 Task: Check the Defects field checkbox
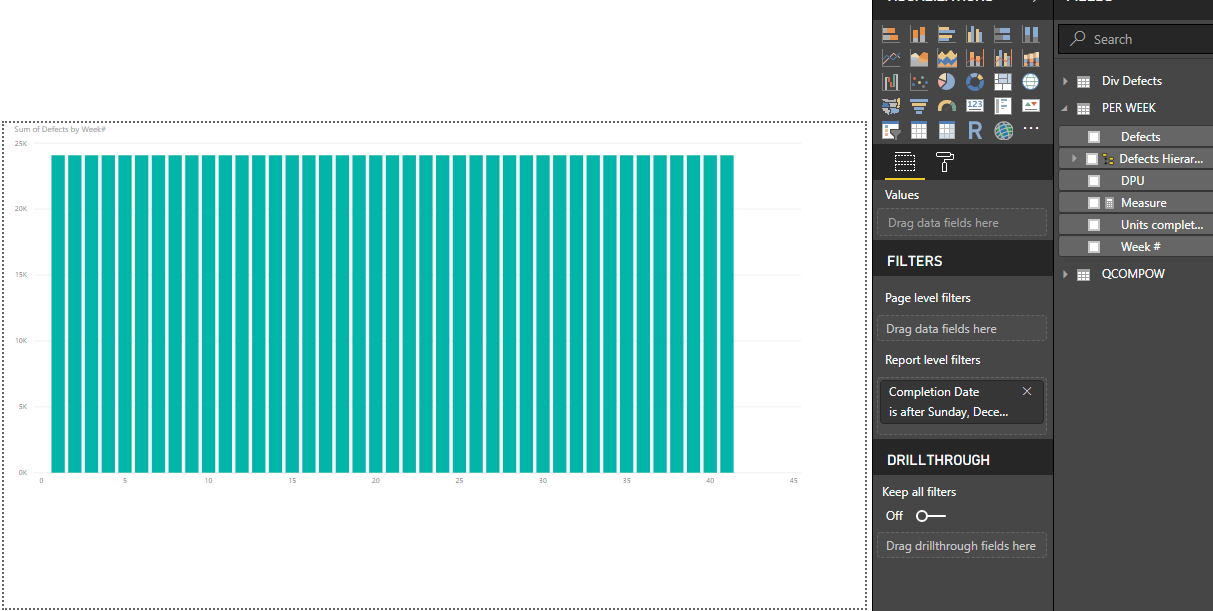1094,137
